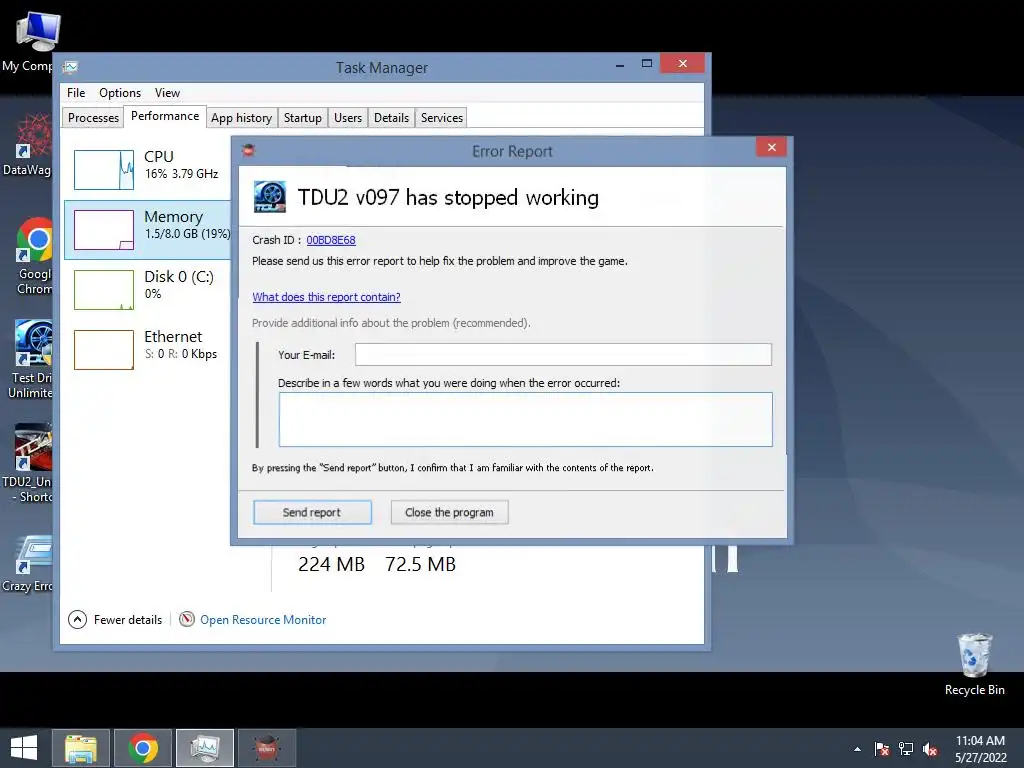Click the Task Manager title bar icon
Screen dimensions: 1024x768
point(71,67)
